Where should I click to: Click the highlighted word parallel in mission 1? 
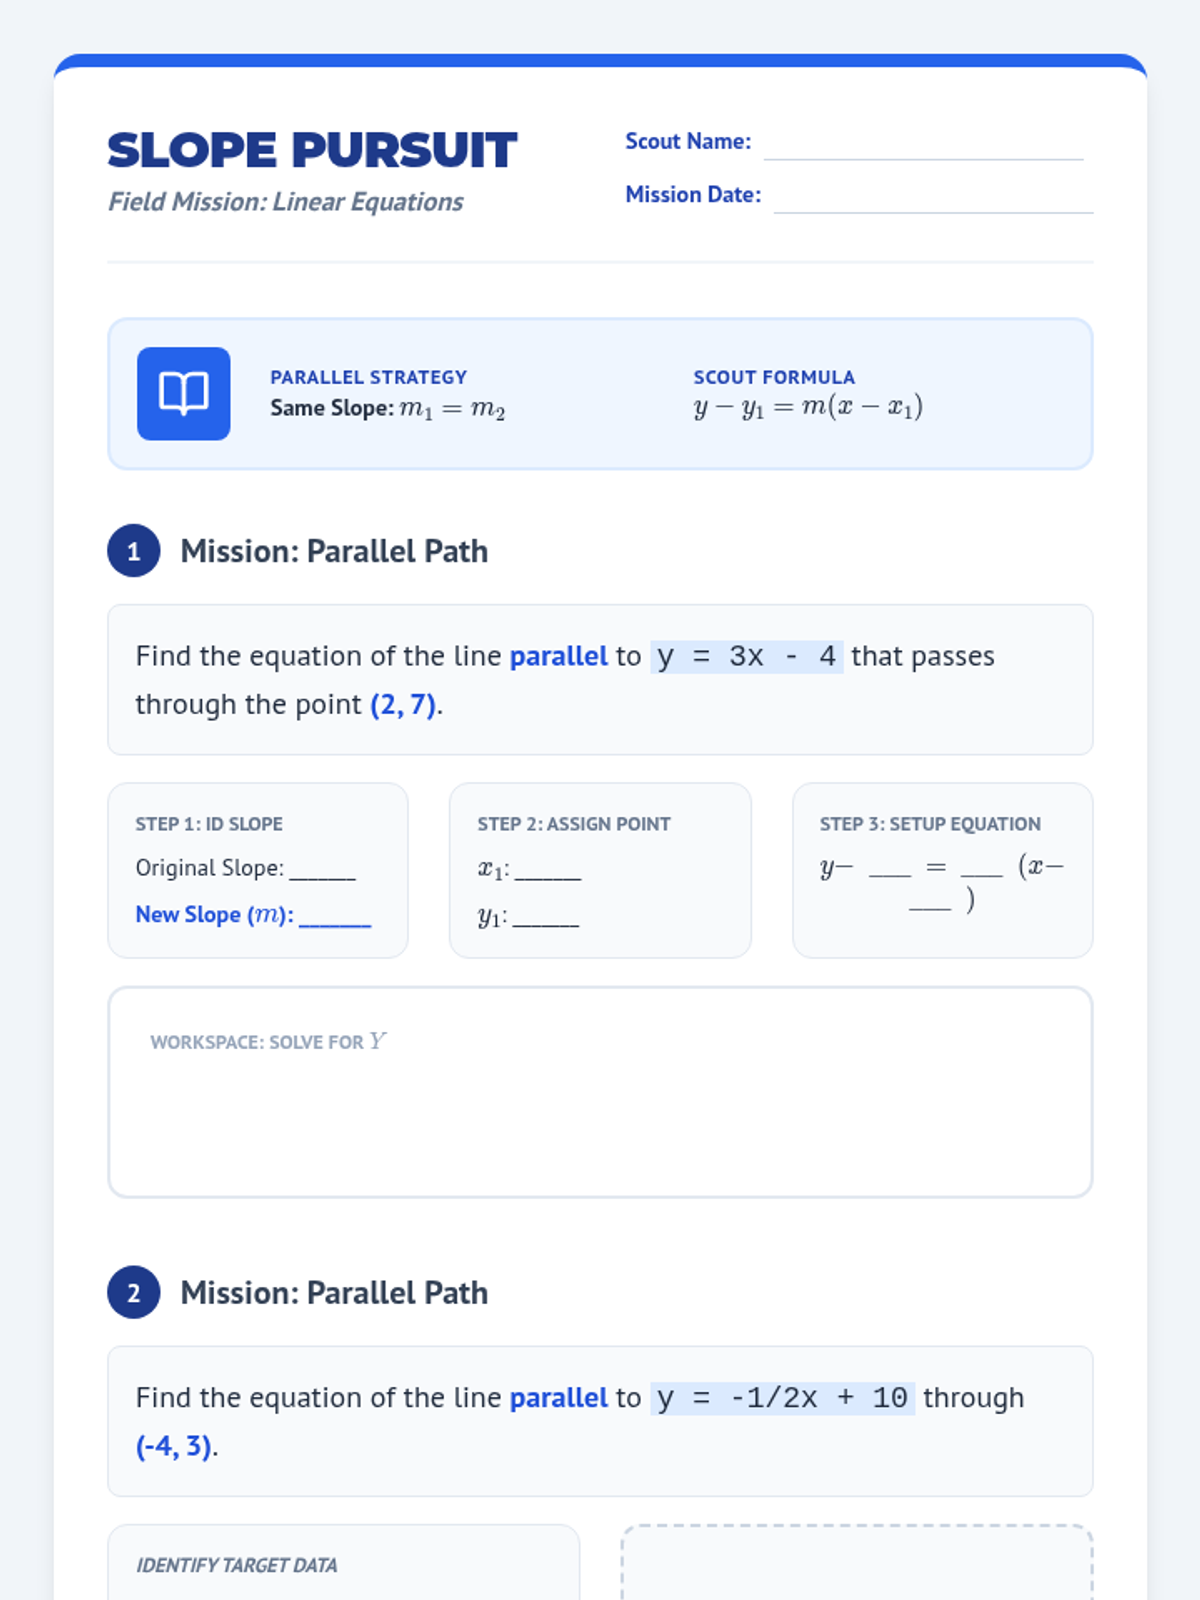tap(558, 656)
